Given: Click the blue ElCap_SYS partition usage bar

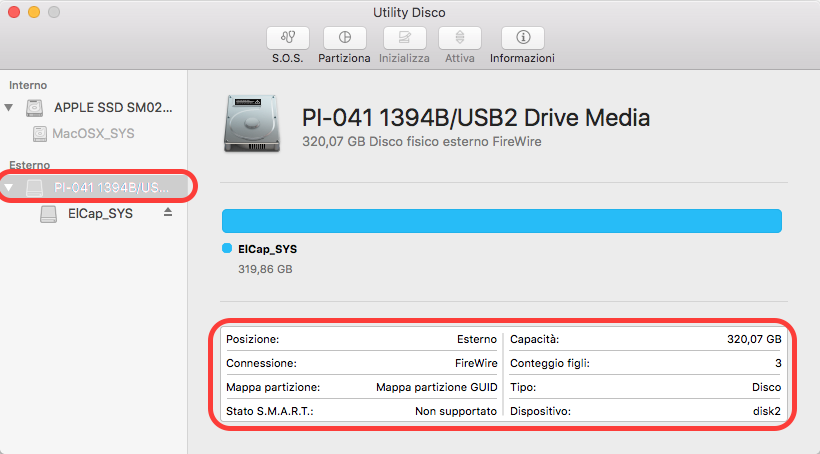Looking at the screenshot, I should coord(502,221).
